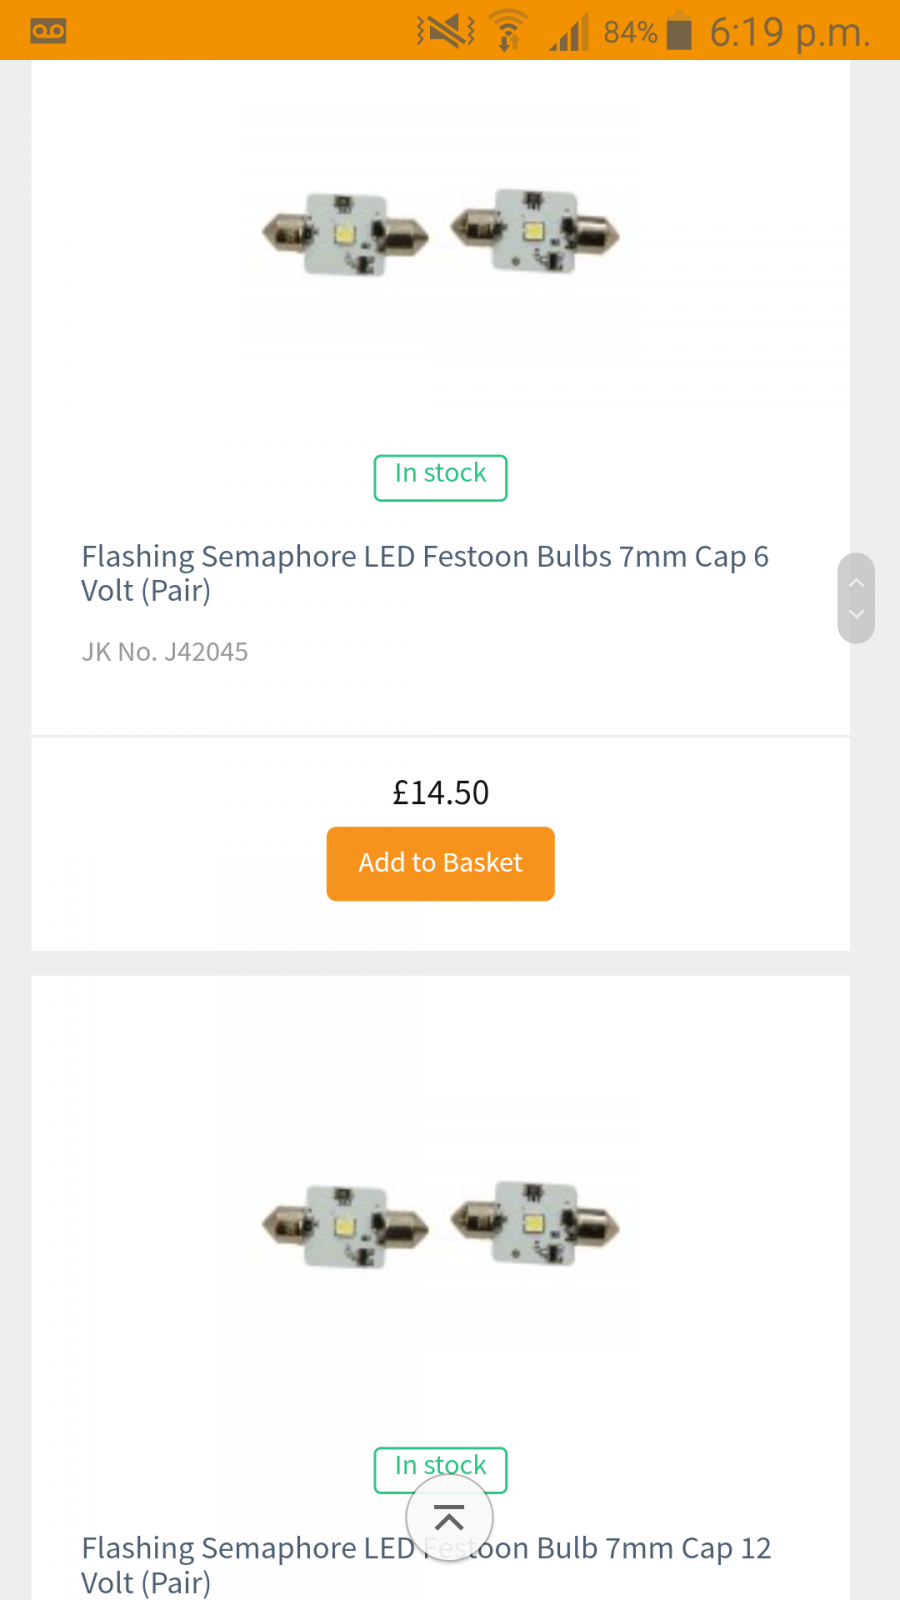Screen dimensions: 900x1600
Task: Tap the battery icon
Action: (x=679, y=31)
